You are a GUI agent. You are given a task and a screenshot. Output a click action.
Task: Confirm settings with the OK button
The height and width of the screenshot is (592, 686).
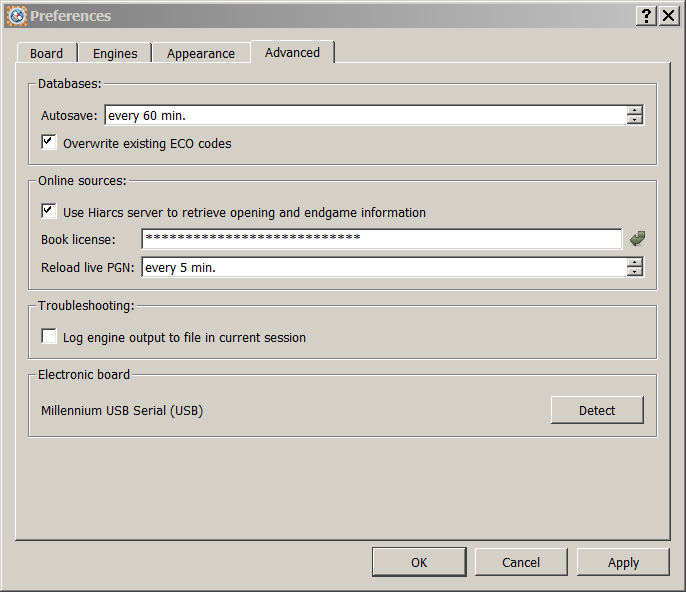(x=419, y=562)
